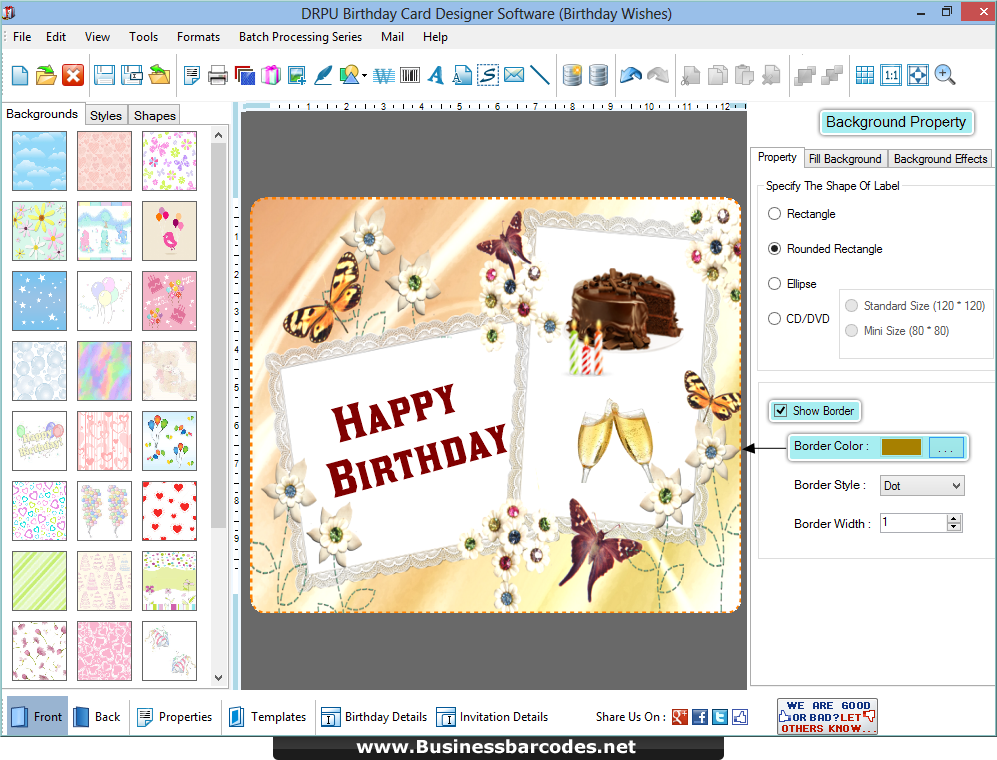Open the Fill Background tab

pos(845,159)
